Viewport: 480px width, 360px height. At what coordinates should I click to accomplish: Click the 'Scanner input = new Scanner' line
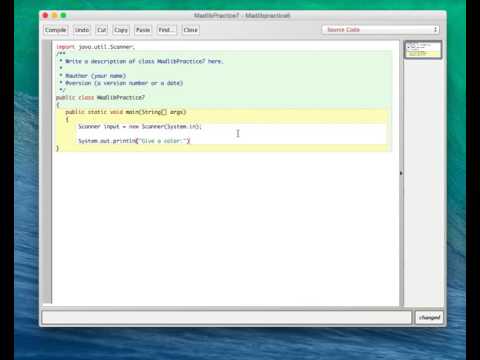click(x=140, y=127)
